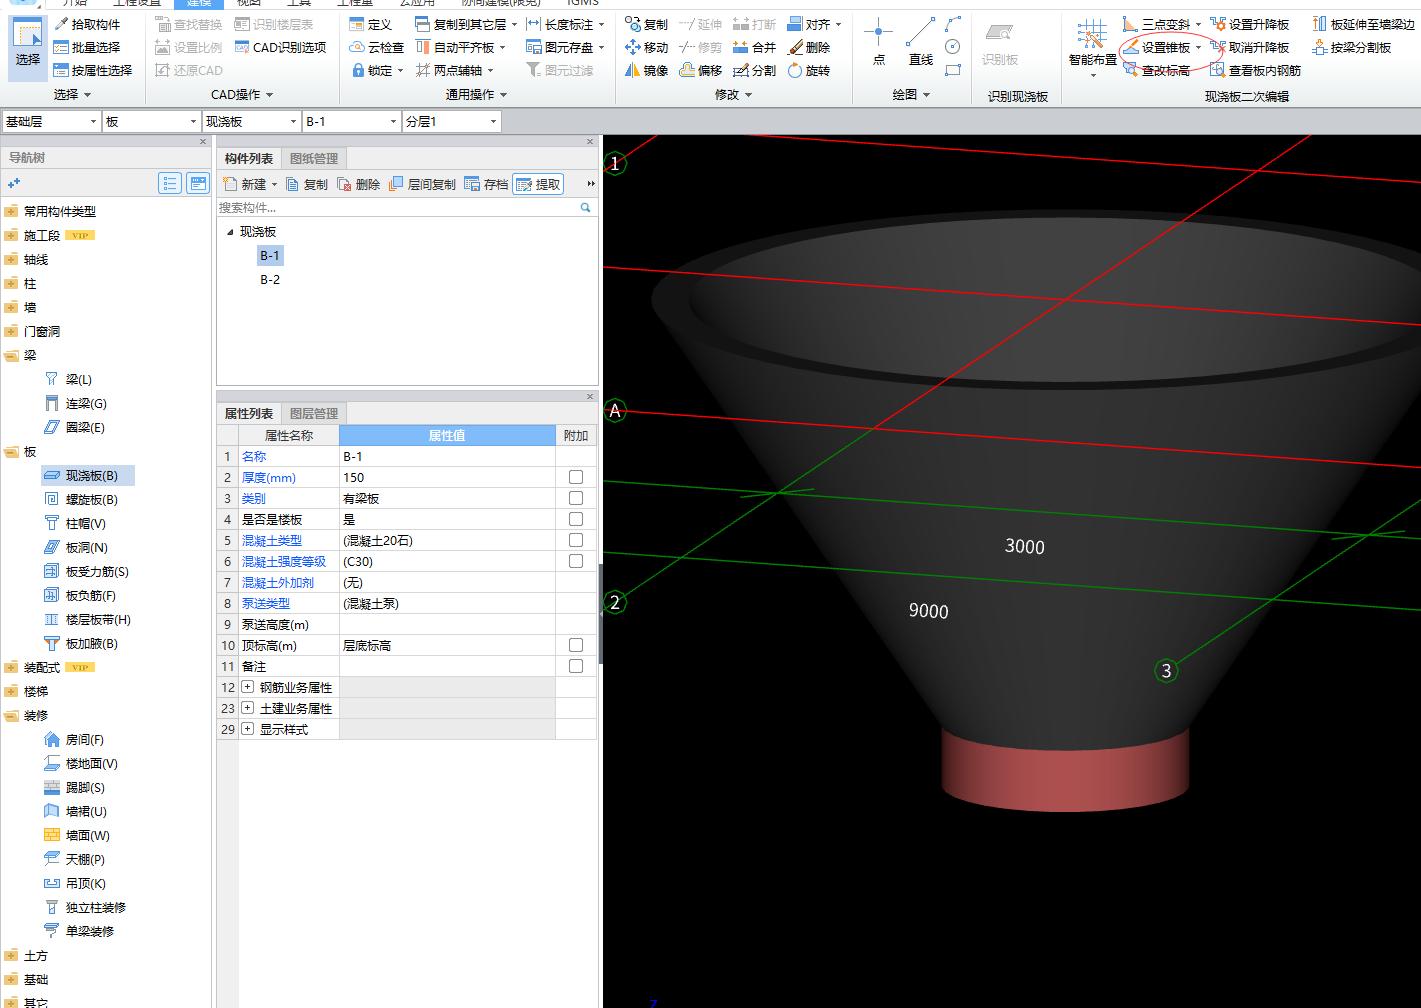1421x1008 pixels.
Task: Switch to 图层管理 tab in property panel
Action: coord(314,413)
